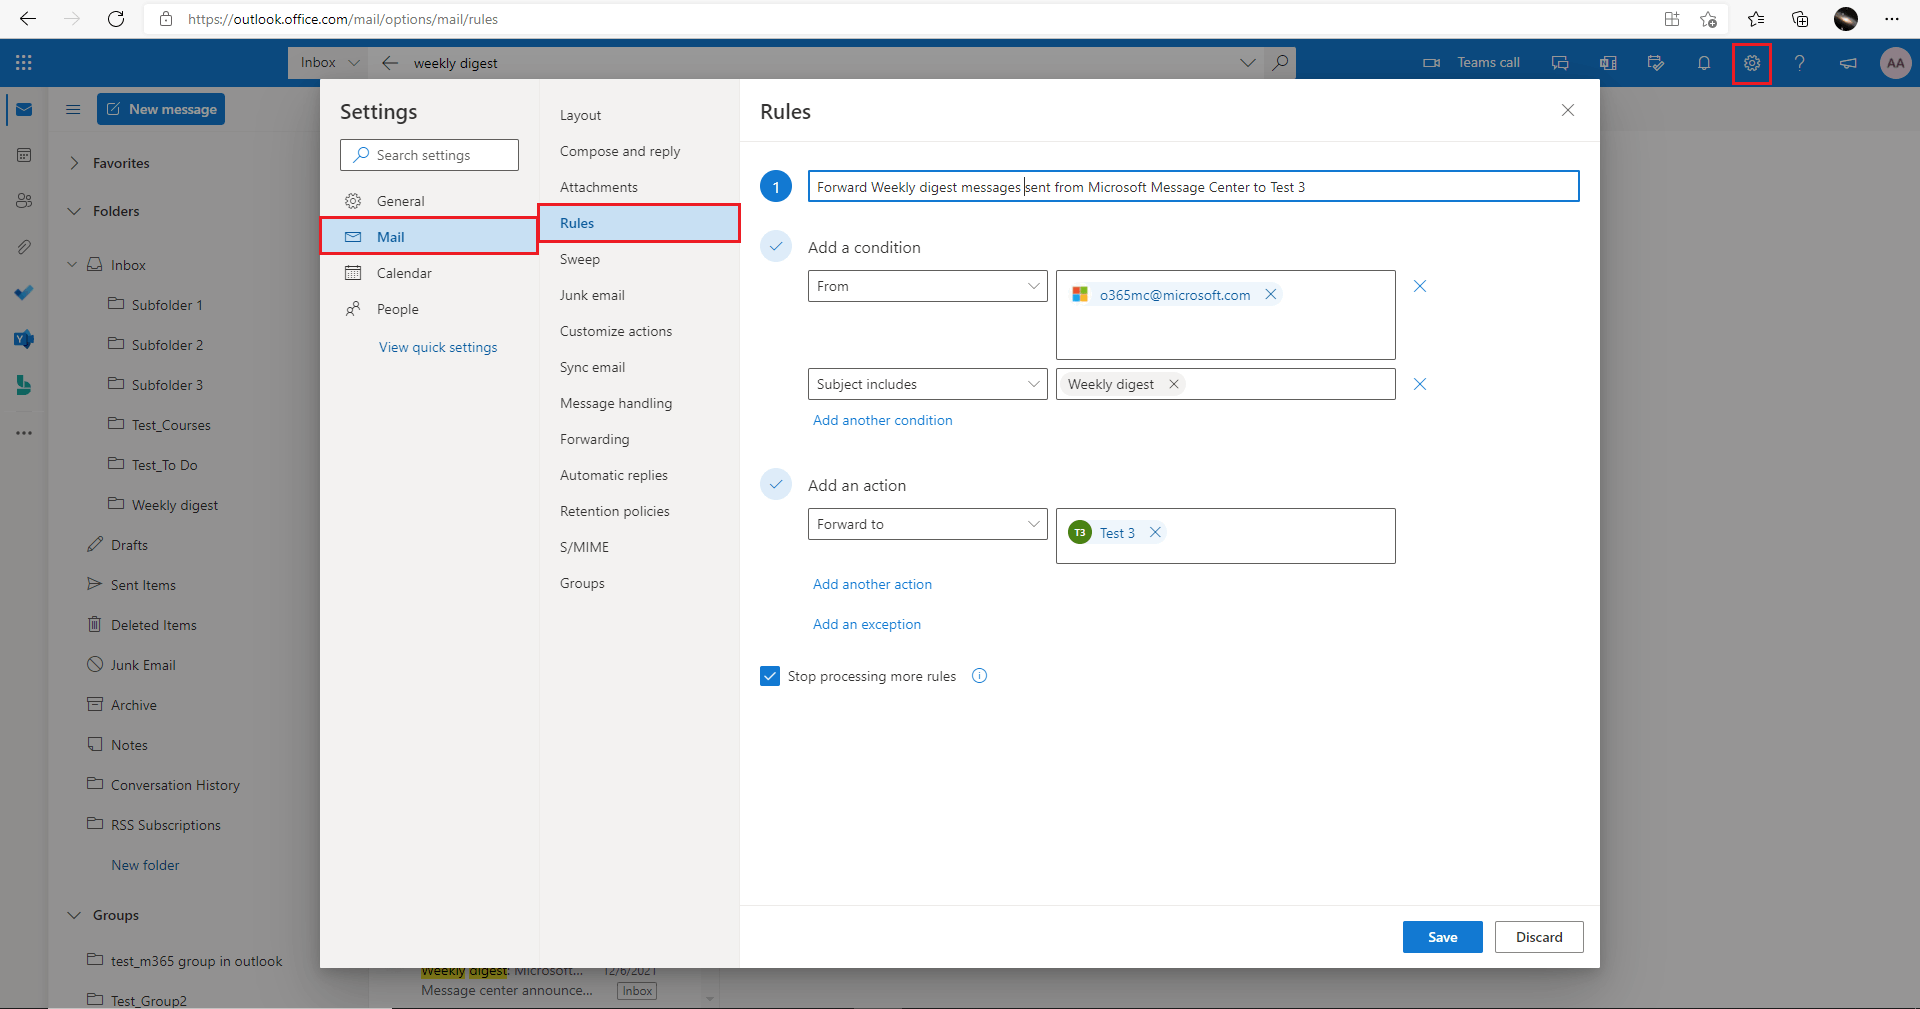Image resolution: width=1920 pixels, height=1009 pixels.
Task: Click the More apps ellipsis in rail
Action: tap(24, 433)
